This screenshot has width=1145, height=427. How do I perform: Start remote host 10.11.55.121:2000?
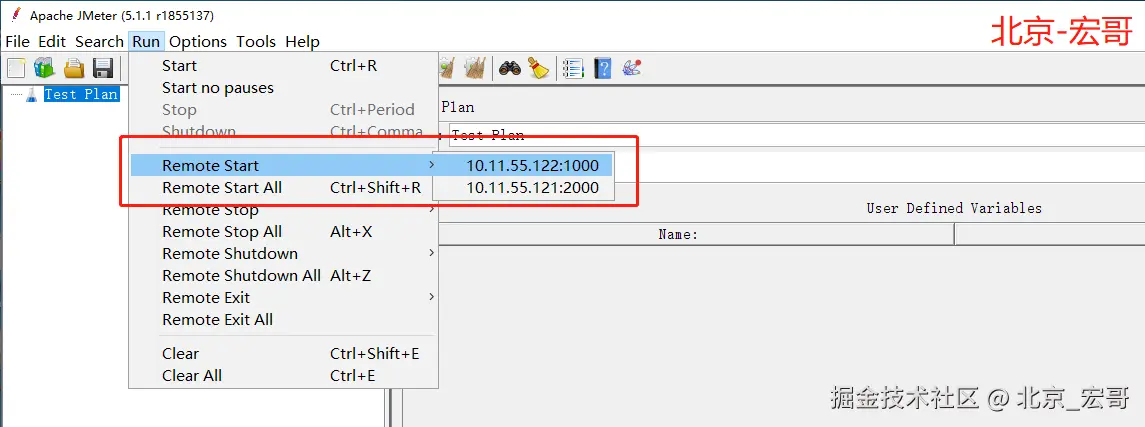(x=524, y=188)
